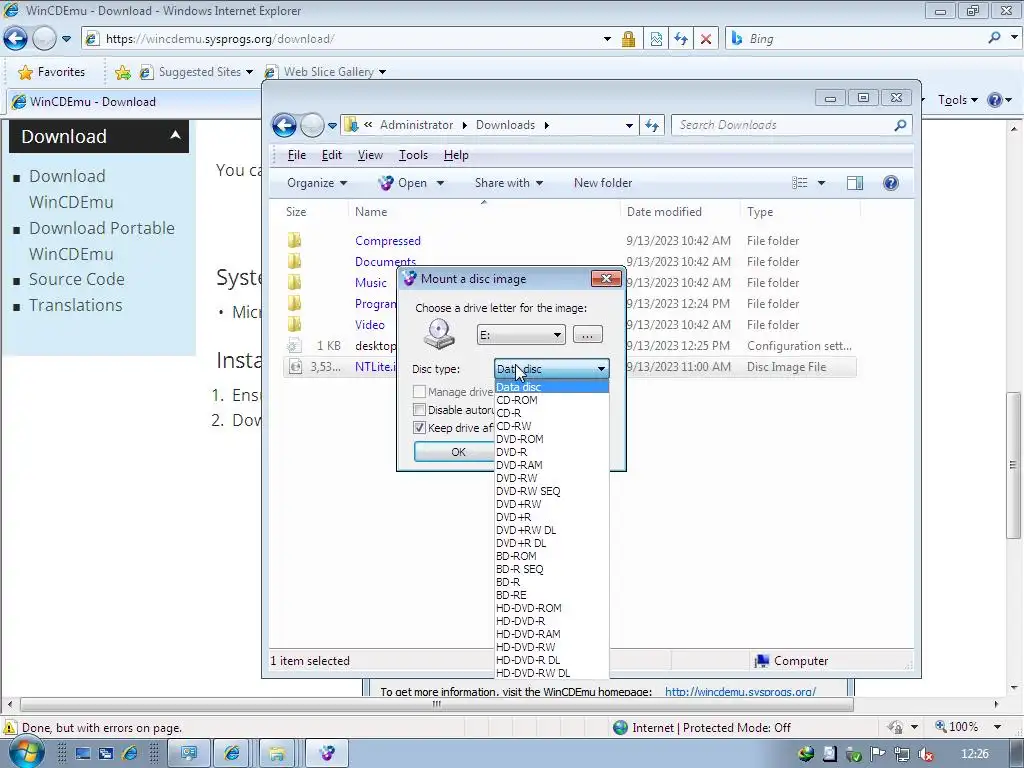The image size is (1024, 768).
Task: Open the drive letter E: combo box
Action: [520, 335]
